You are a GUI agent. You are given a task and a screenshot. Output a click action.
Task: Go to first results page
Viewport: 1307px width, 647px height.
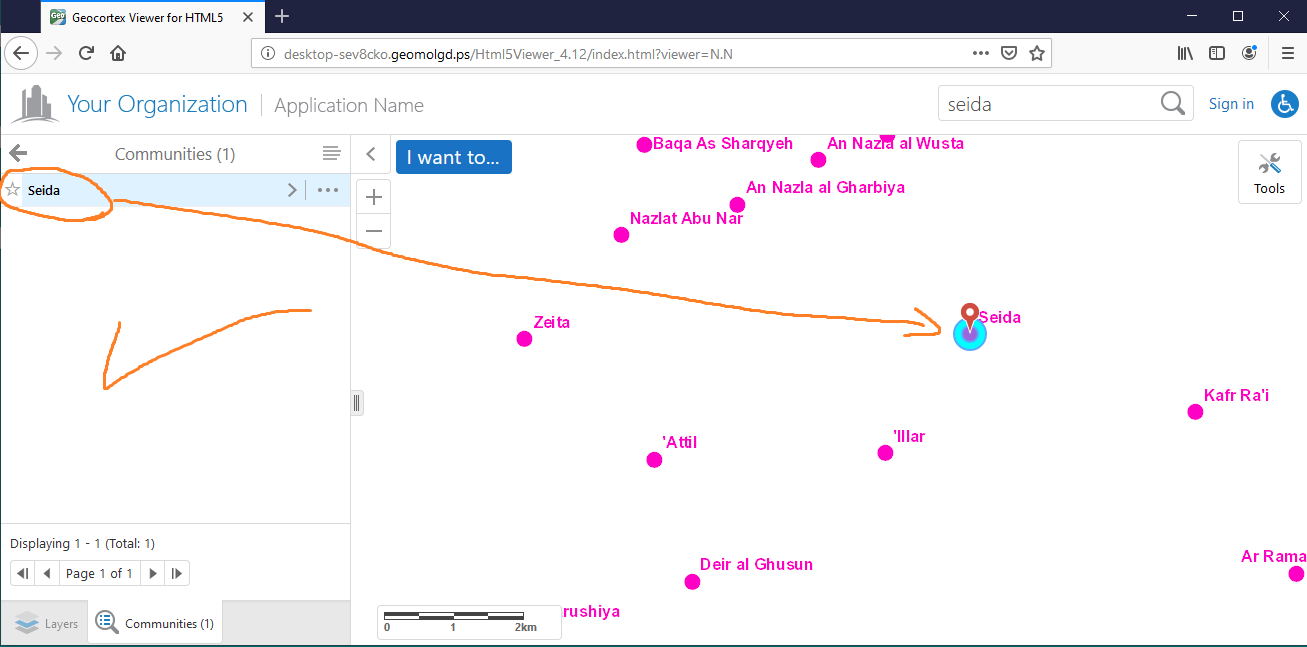(x=22, y=573)
